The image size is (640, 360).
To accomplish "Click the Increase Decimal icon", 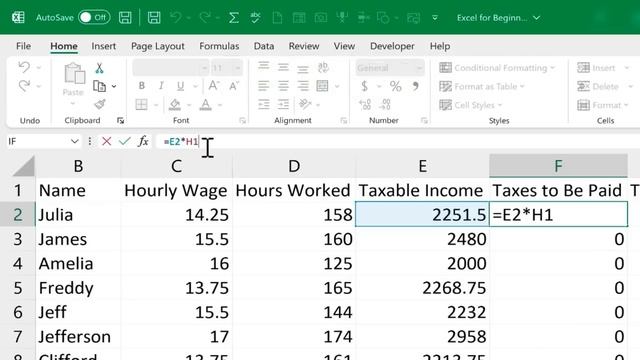I will pyautogui.click(x=365, y=104).
